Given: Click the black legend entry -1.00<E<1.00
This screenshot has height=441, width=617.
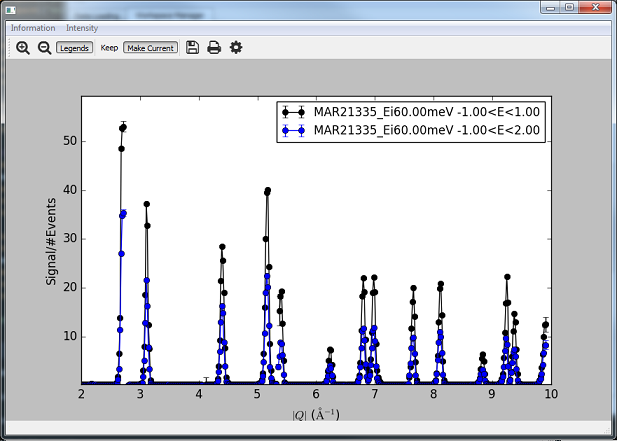Looking at the screenshot, I should (x=427, y=112).
